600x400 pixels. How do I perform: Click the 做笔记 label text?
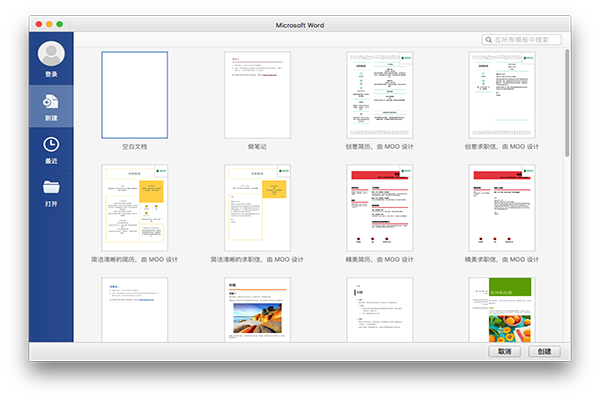257,147
